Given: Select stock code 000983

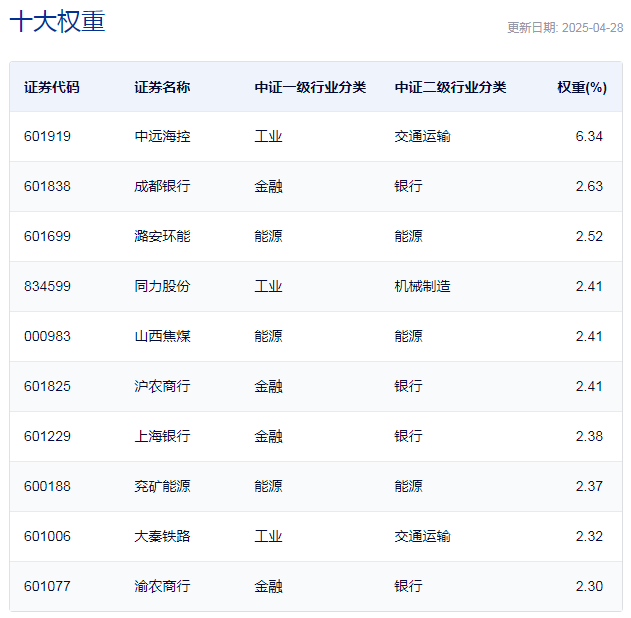Looking at the screenshot, I should point(47,336).
